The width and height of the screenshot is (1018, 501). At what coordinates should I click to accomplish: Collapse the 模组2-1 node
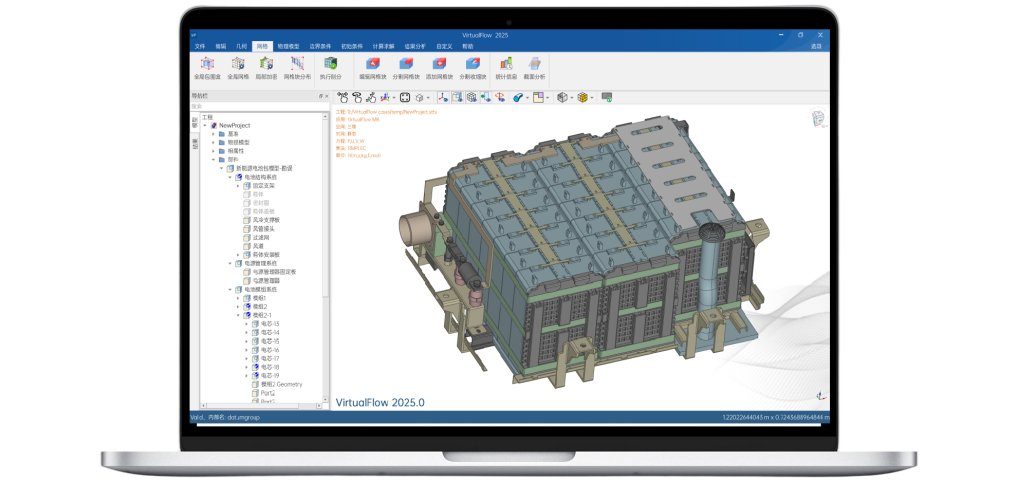click(238, 315)
